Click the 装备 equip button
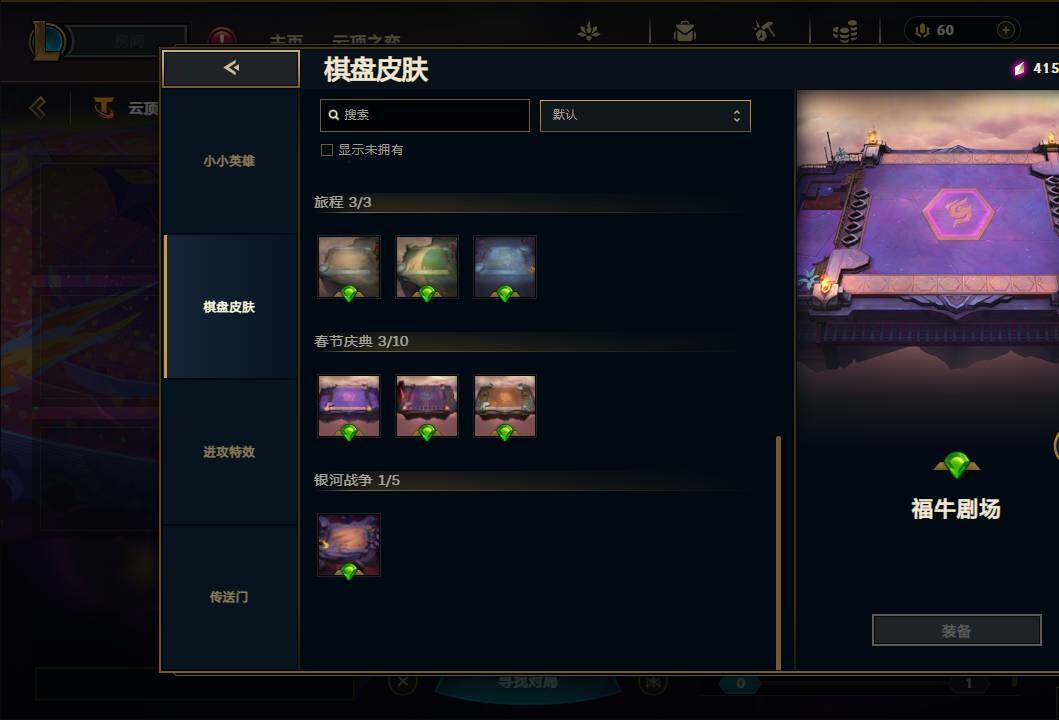 click(956, 630)
